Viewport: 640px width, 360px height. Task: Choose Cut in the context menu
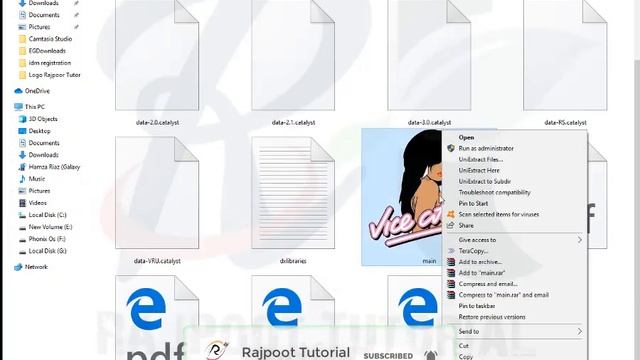pyautogui.click(x=464, y=346)
